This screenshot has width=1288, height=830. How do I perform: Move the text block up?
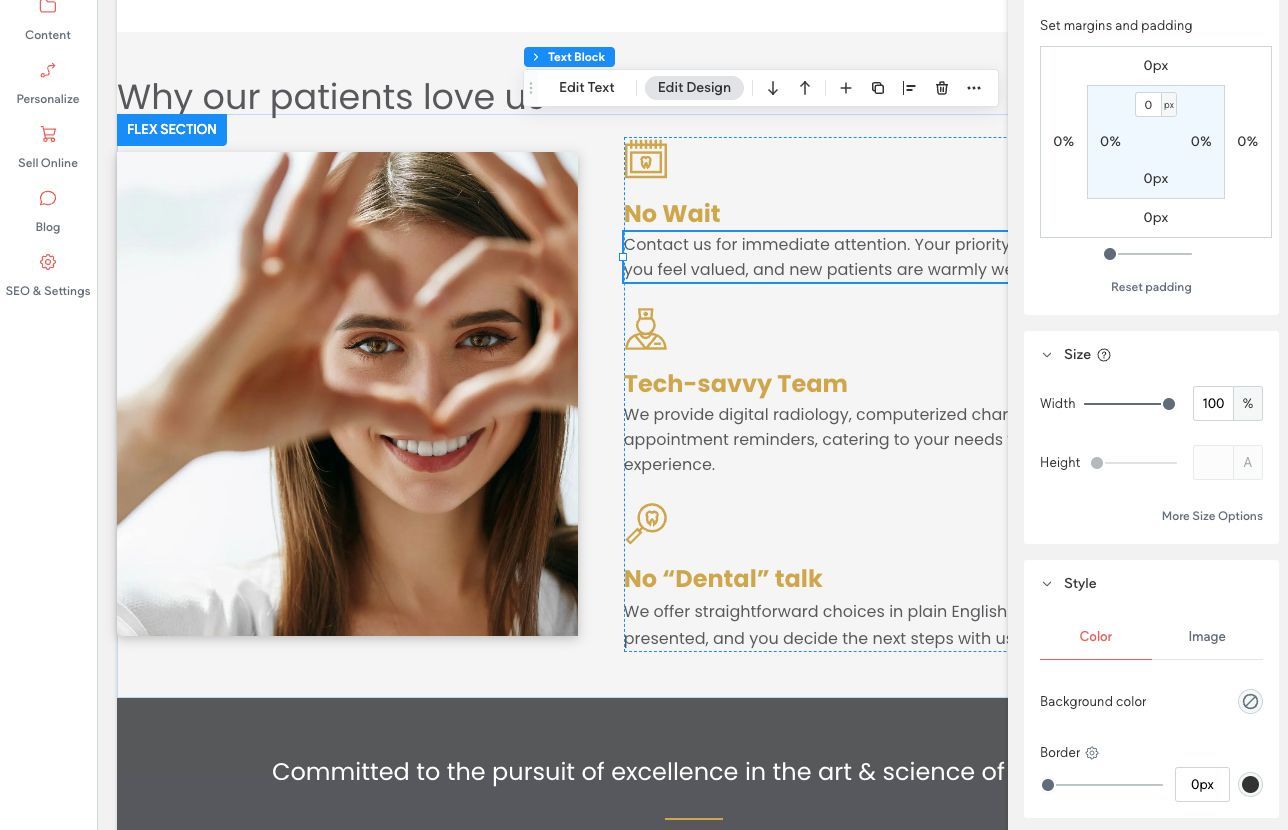coord(805,88)
